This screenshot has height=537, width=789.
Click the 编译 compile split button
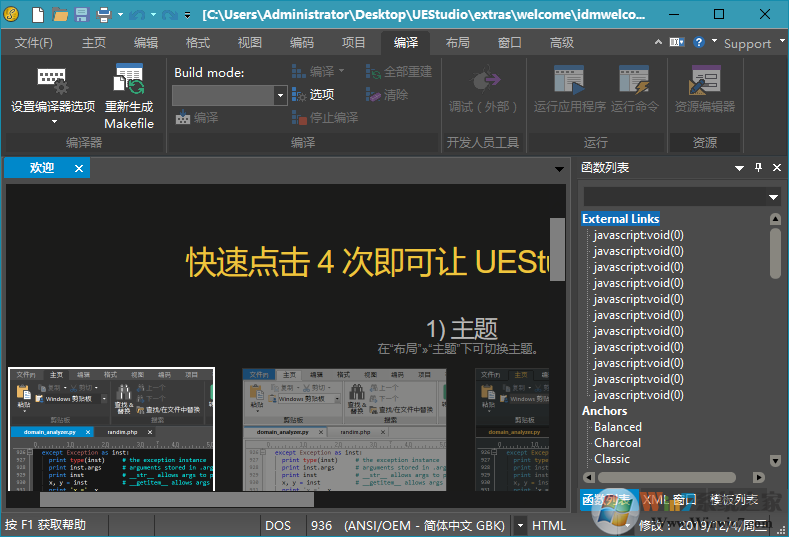click(x=317, y=71)
